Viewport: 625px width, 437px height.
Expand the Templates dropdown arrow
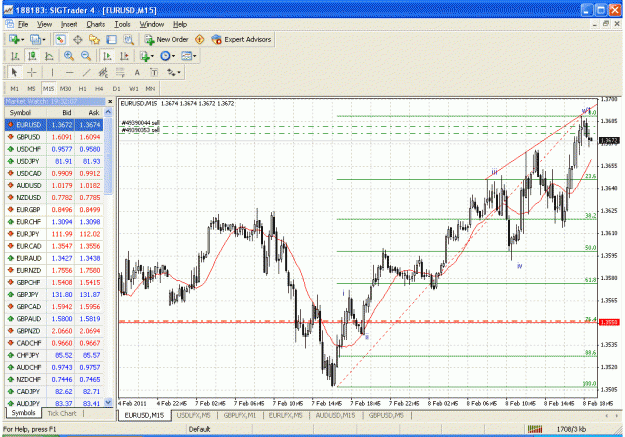click(x=195, y=57)
